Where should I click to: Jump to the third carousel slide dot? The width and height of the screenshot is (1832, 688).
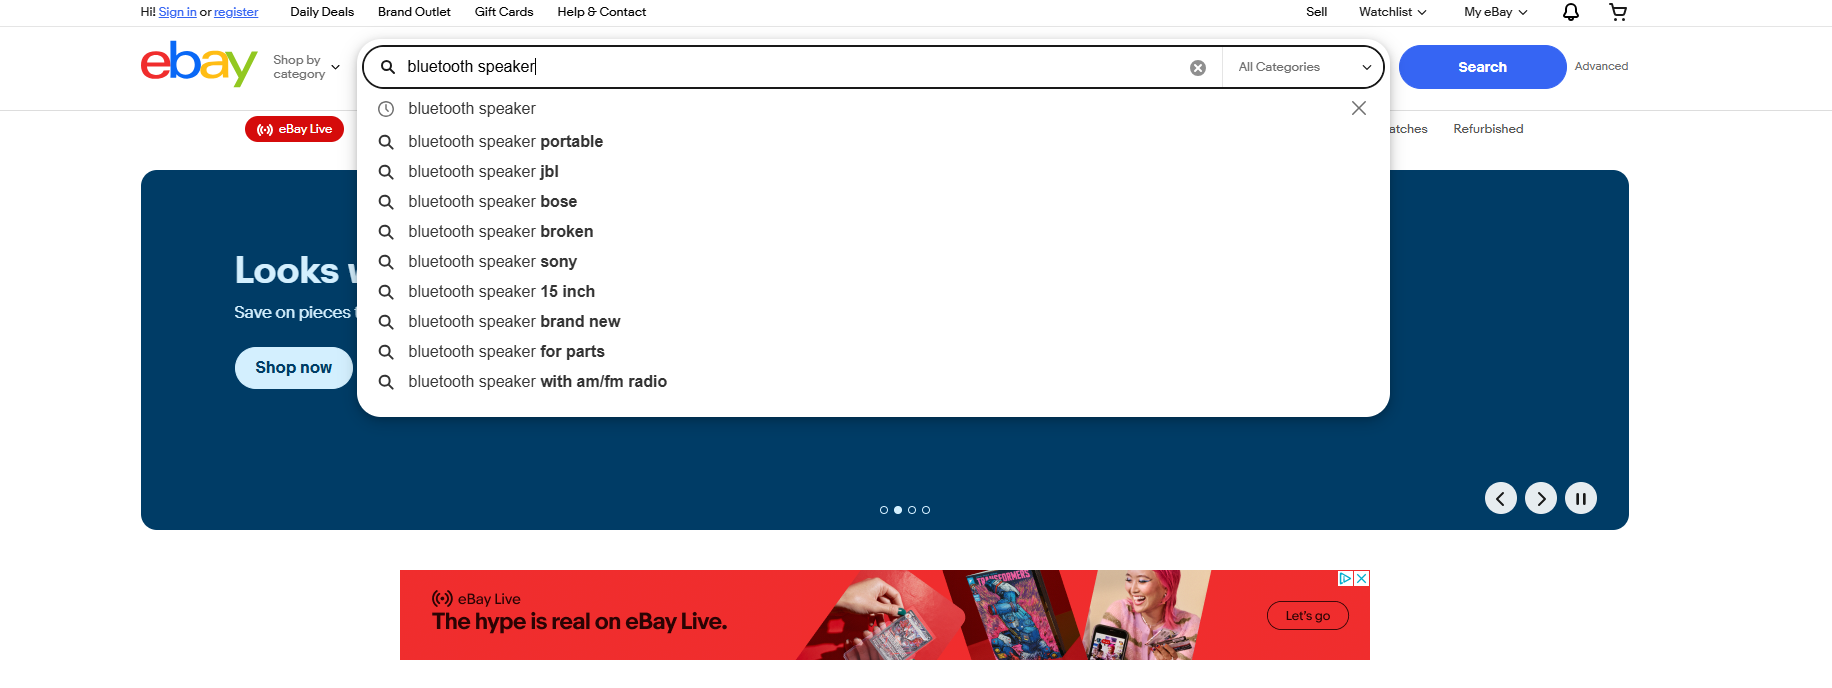(912, 510)
